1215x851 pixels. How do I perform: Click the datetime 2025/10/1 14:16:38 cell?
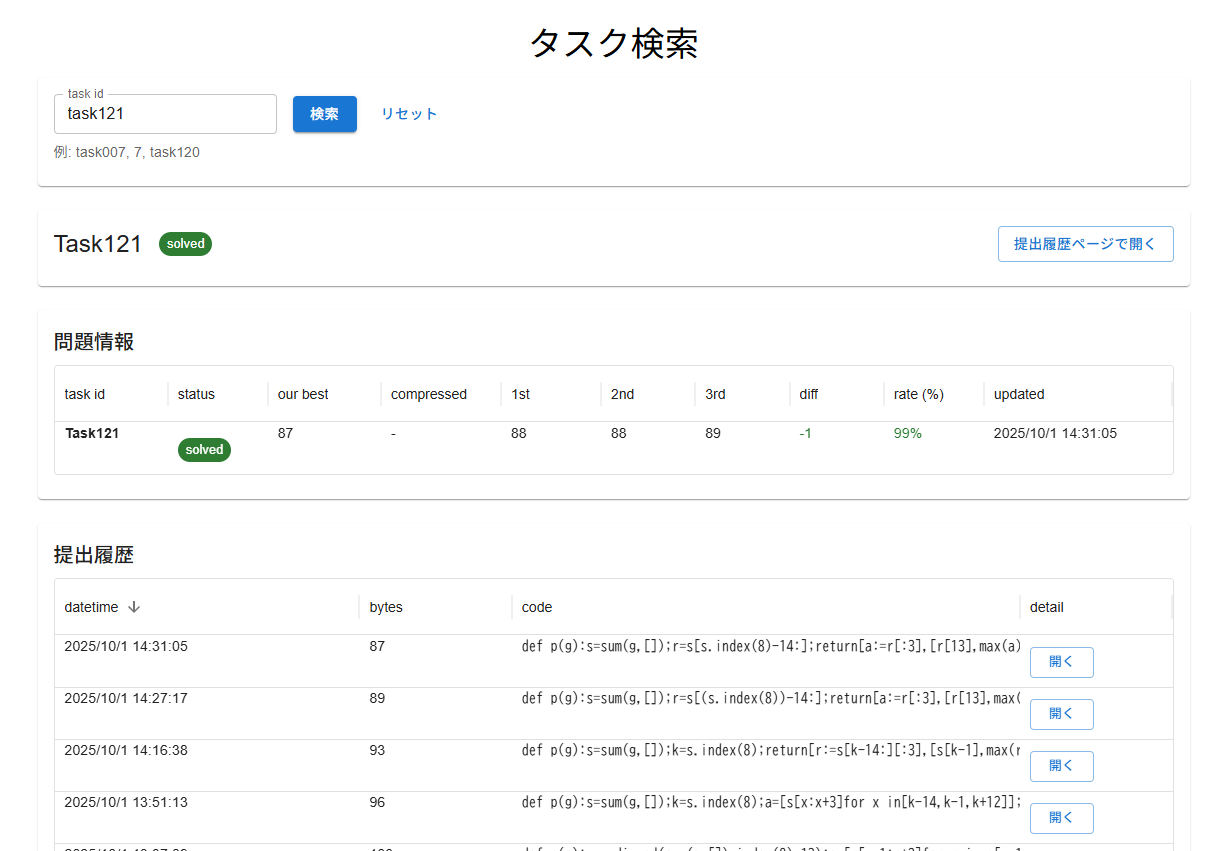pyautogui.click(x=126, y=750)
